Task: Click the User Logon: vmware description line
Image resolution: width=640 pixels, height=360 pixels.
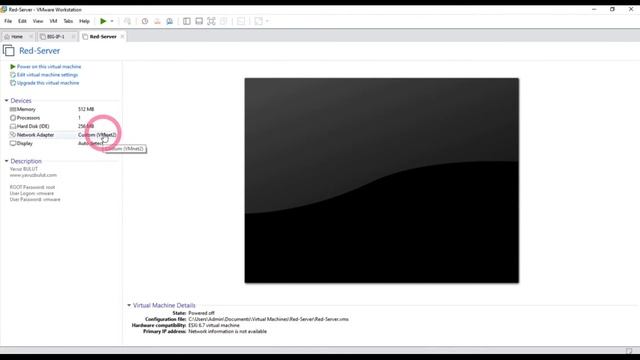Action: tap(32, 193)
